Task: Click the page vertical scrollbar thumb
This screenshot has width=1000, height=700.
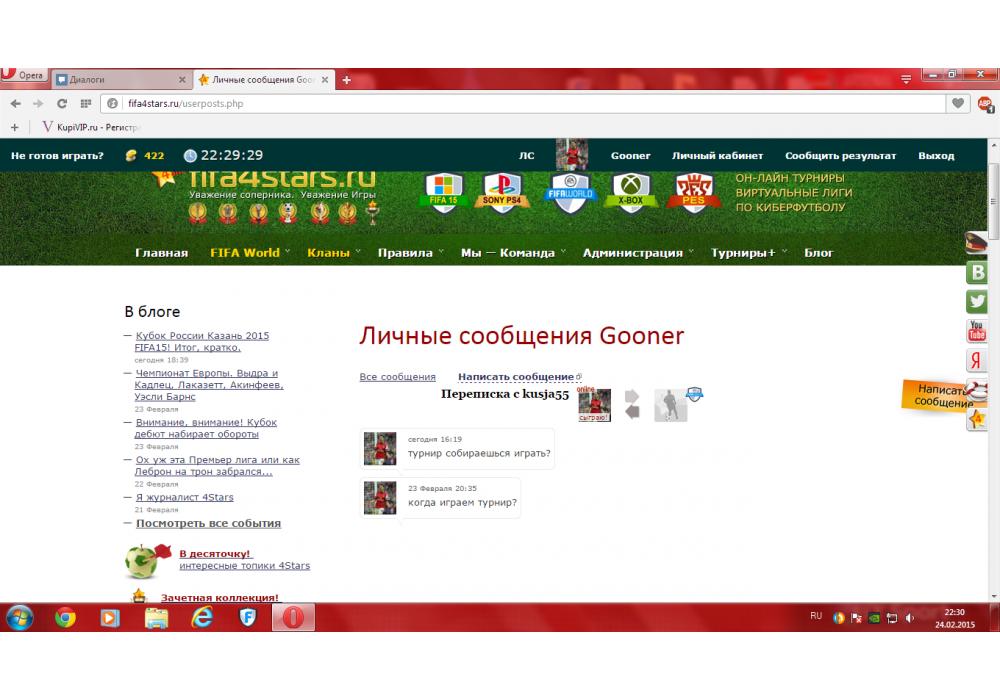Action: click(x=993, y=200)
